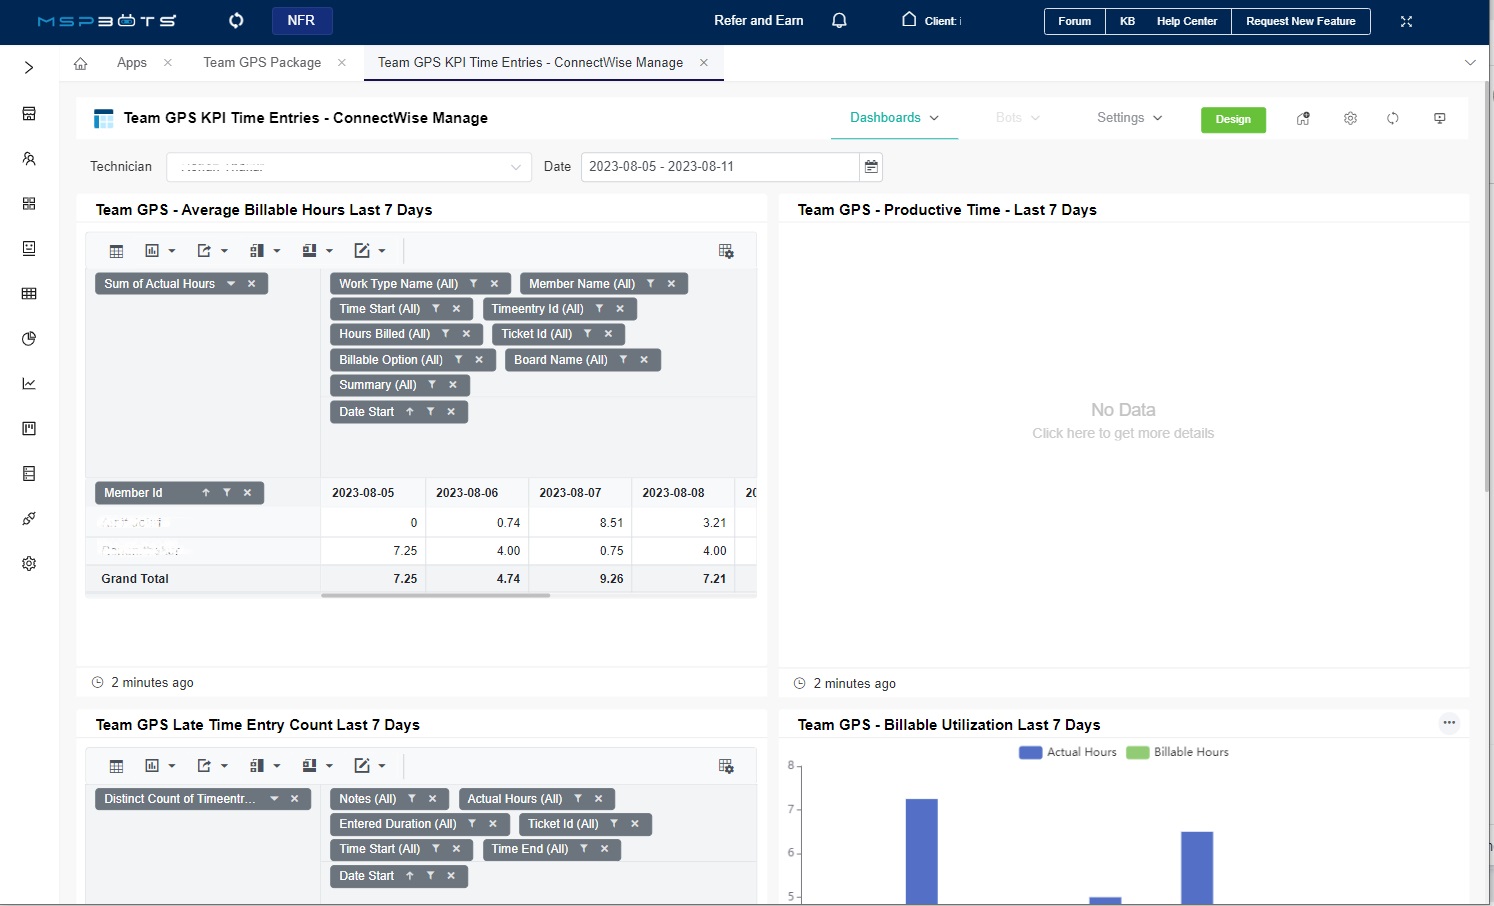Toggle Date Start ascending sort arrow
The image size is (1494, 906).
point(408,411)
